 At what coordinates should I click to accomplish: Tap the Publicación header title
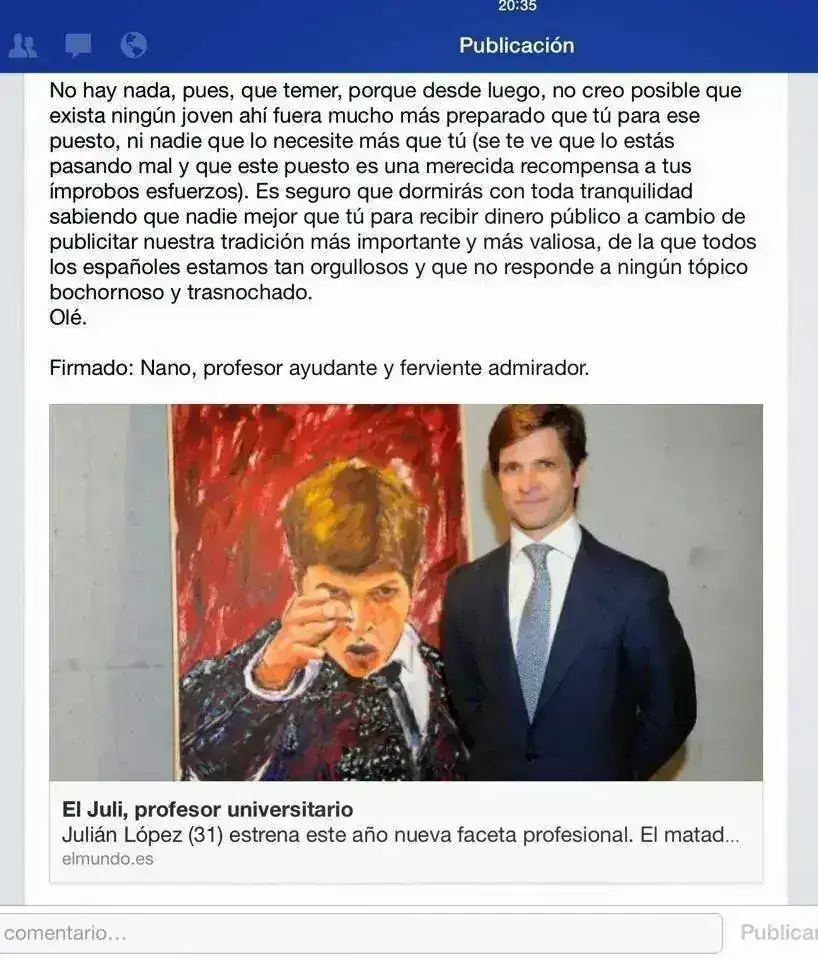tap(517, 45)
